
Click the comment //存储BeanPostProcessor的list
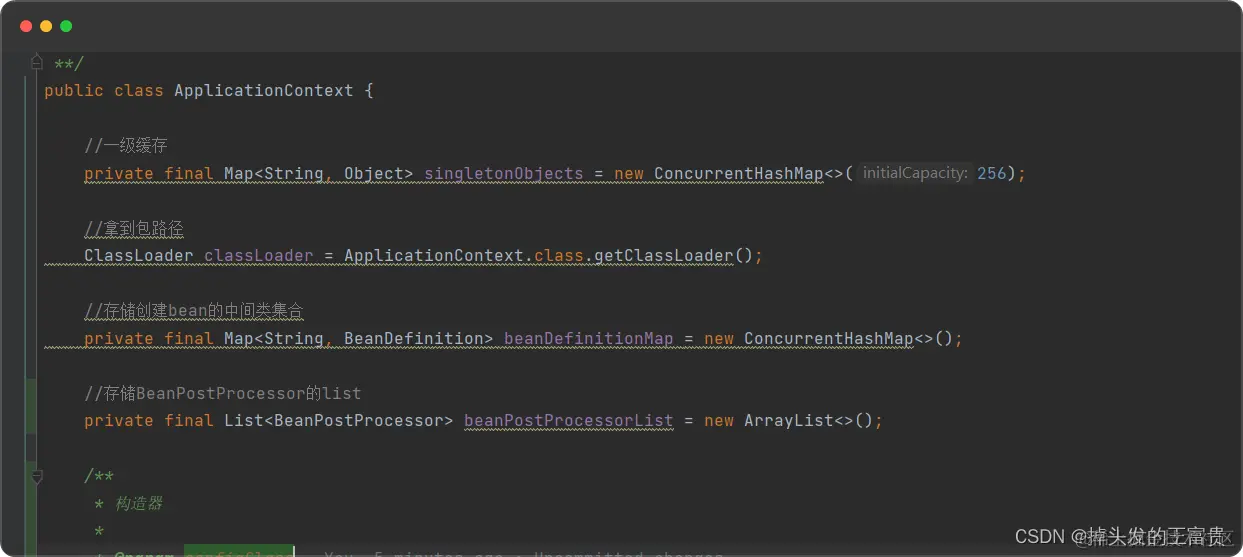tap(223, 393)
